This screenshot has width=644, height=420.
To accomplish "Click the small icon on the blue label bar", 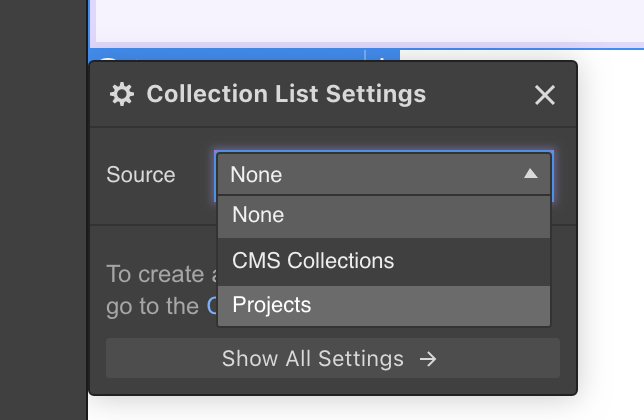I will [x=381, y=57].
